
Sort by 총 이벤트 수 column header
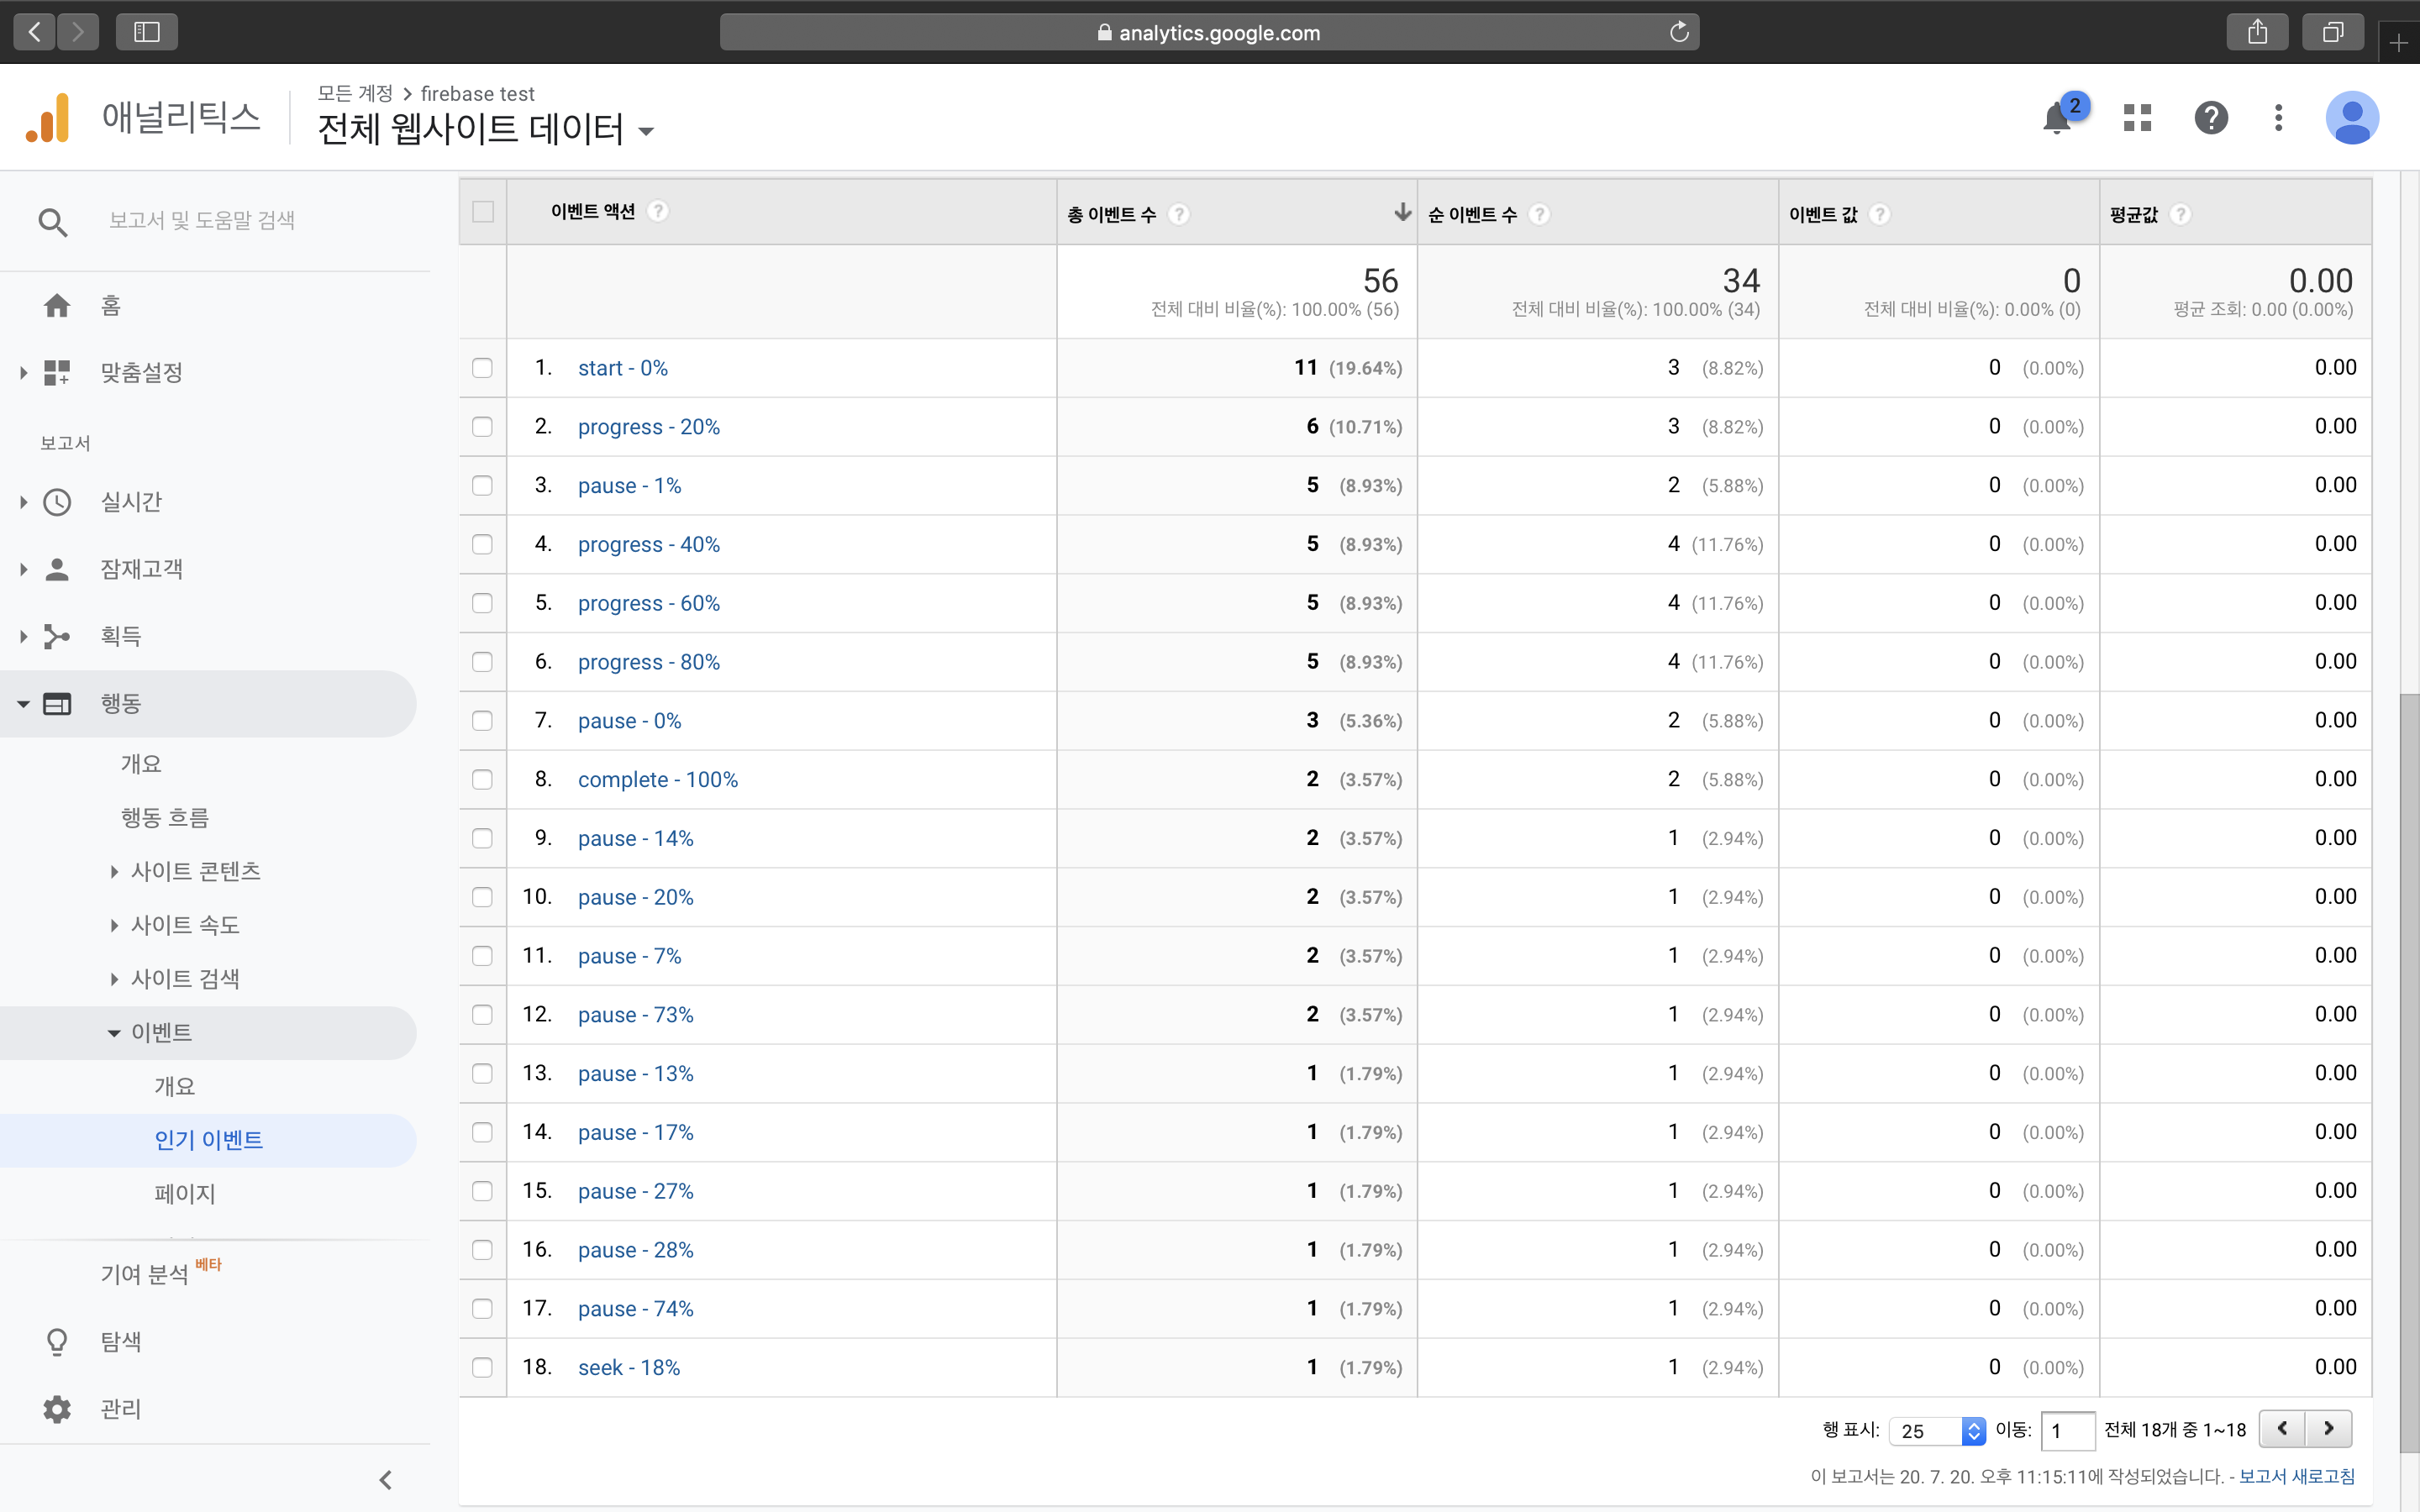(1236, 213)
